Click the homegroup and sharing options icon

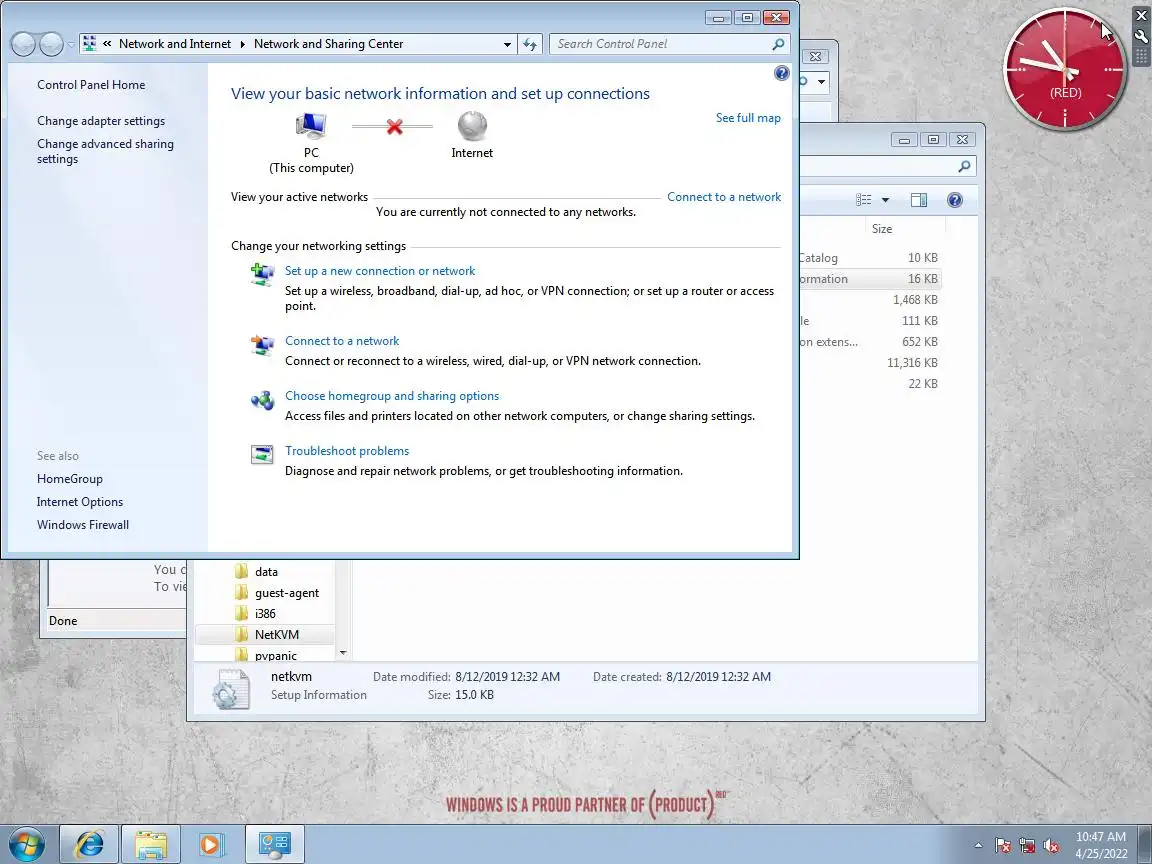262,400
